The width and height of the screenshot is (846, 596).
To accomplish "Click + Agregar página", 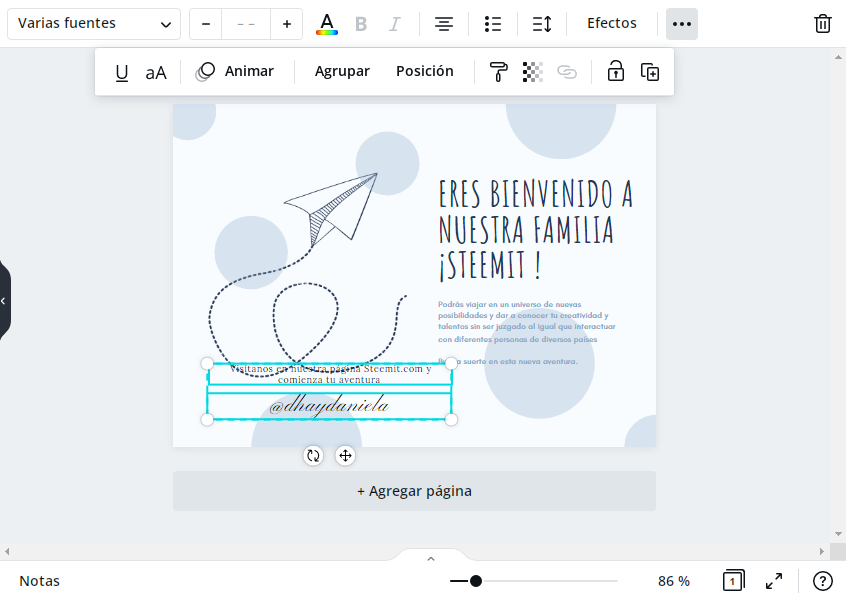I will pyautogui.click(x=414, y=491).
